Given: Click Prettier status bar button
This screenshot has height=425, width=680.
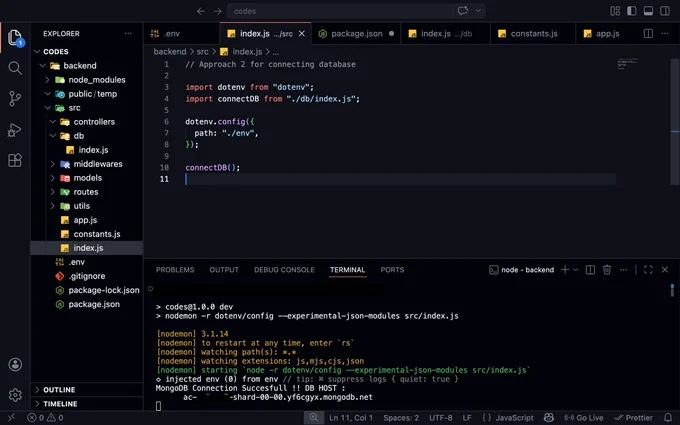Looking at the screenshot, I should (633, 418).
